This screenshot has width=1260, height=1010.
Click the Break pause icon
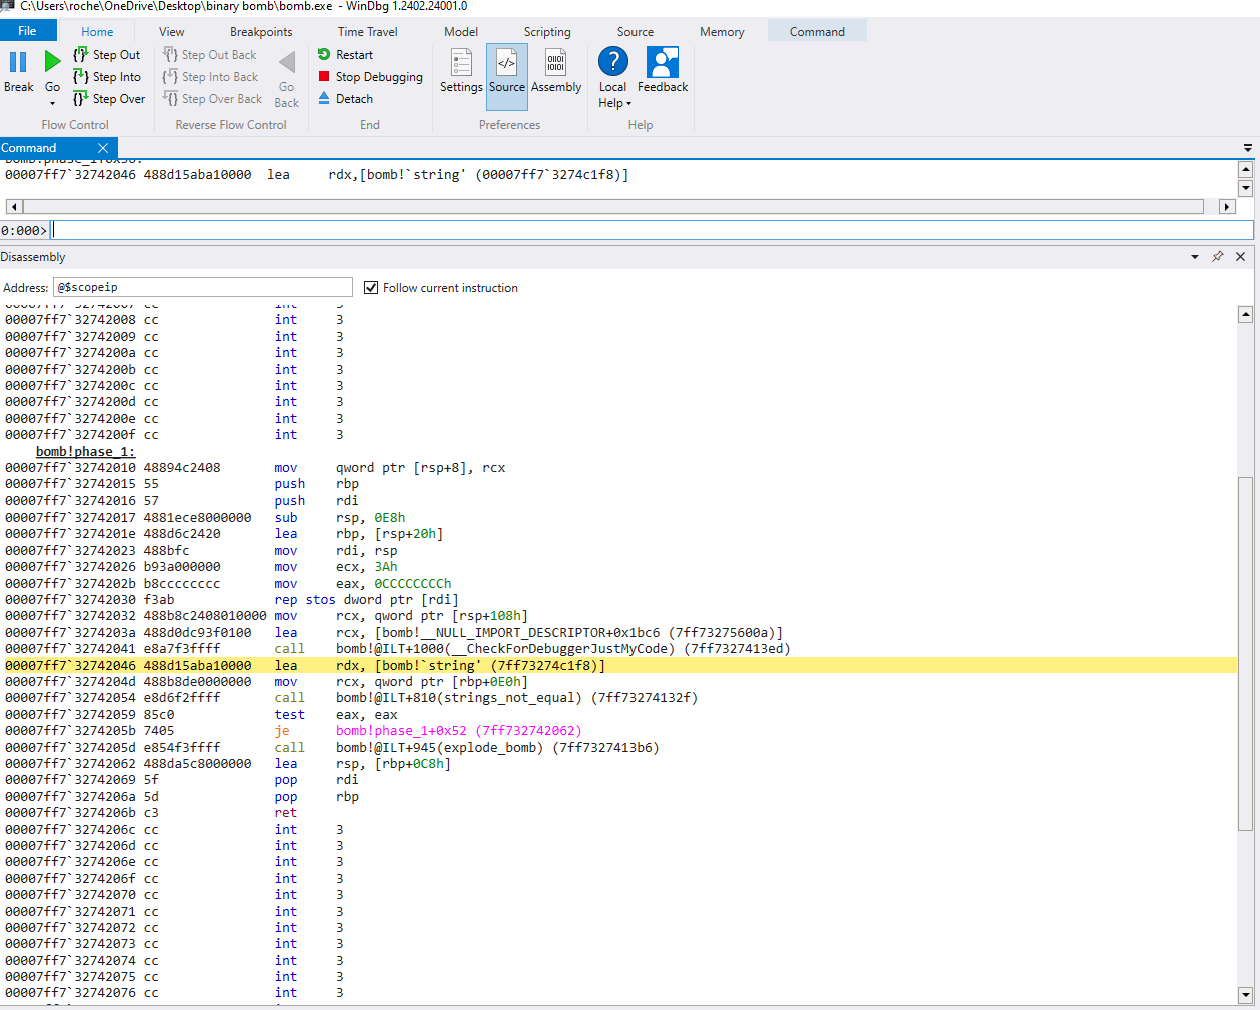pyautogui.click(x=18, y=63)
